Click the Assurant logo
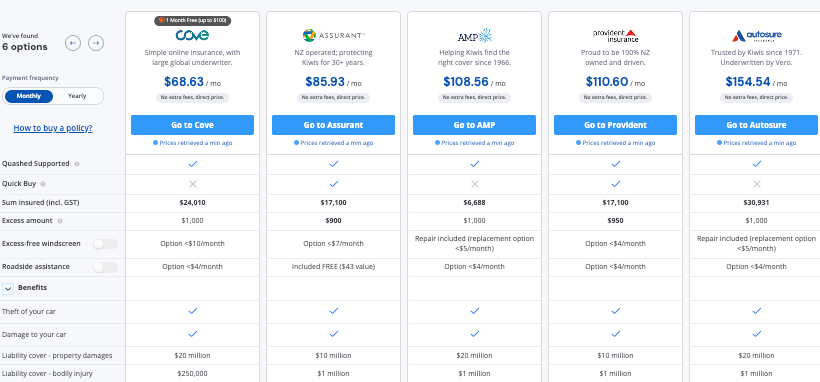 tap(334, 35)
